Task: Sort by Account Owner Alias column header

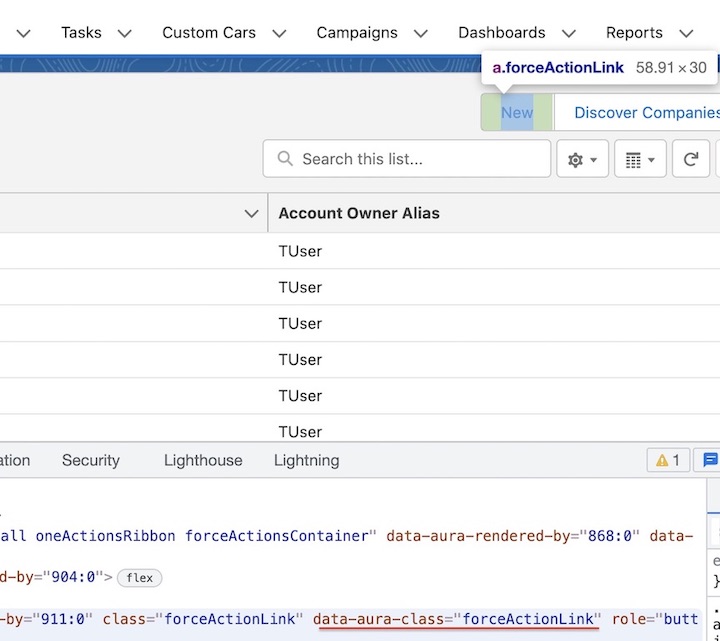Action: click(x=359, y=213)
